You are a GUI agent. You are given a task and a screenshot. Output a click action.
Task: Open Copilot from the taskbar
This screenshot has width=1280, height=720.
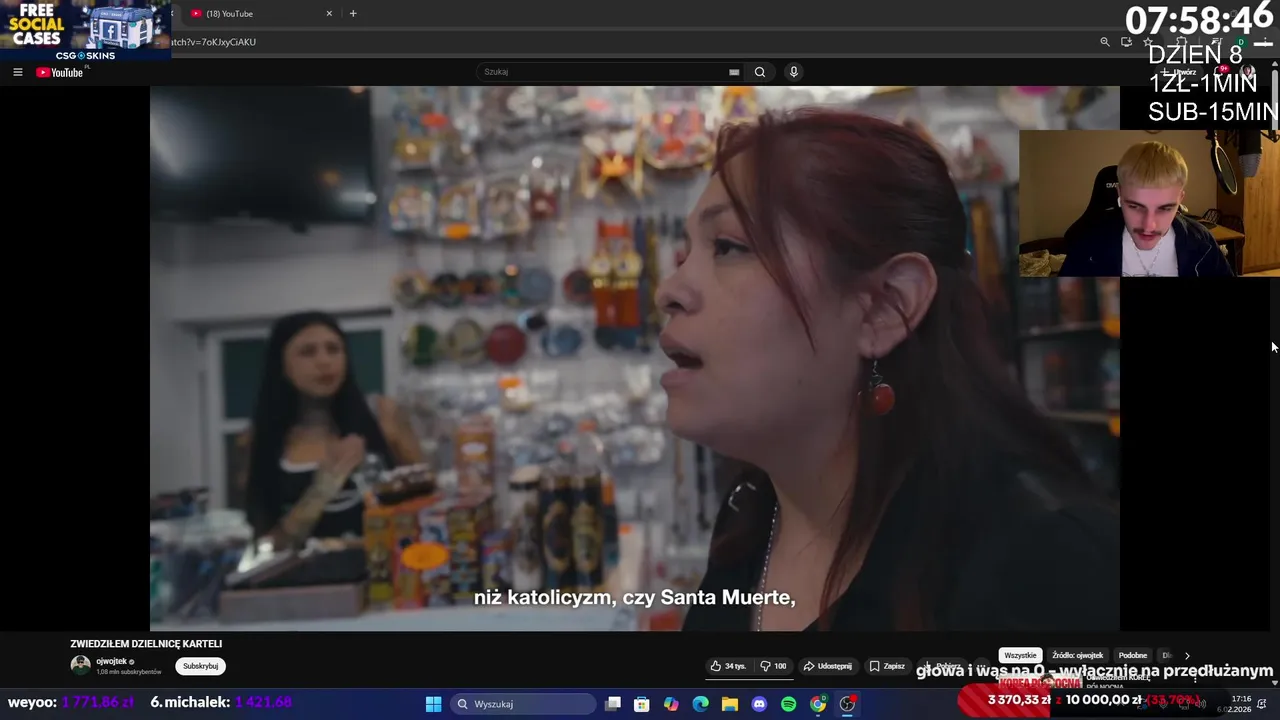point(671,704)
